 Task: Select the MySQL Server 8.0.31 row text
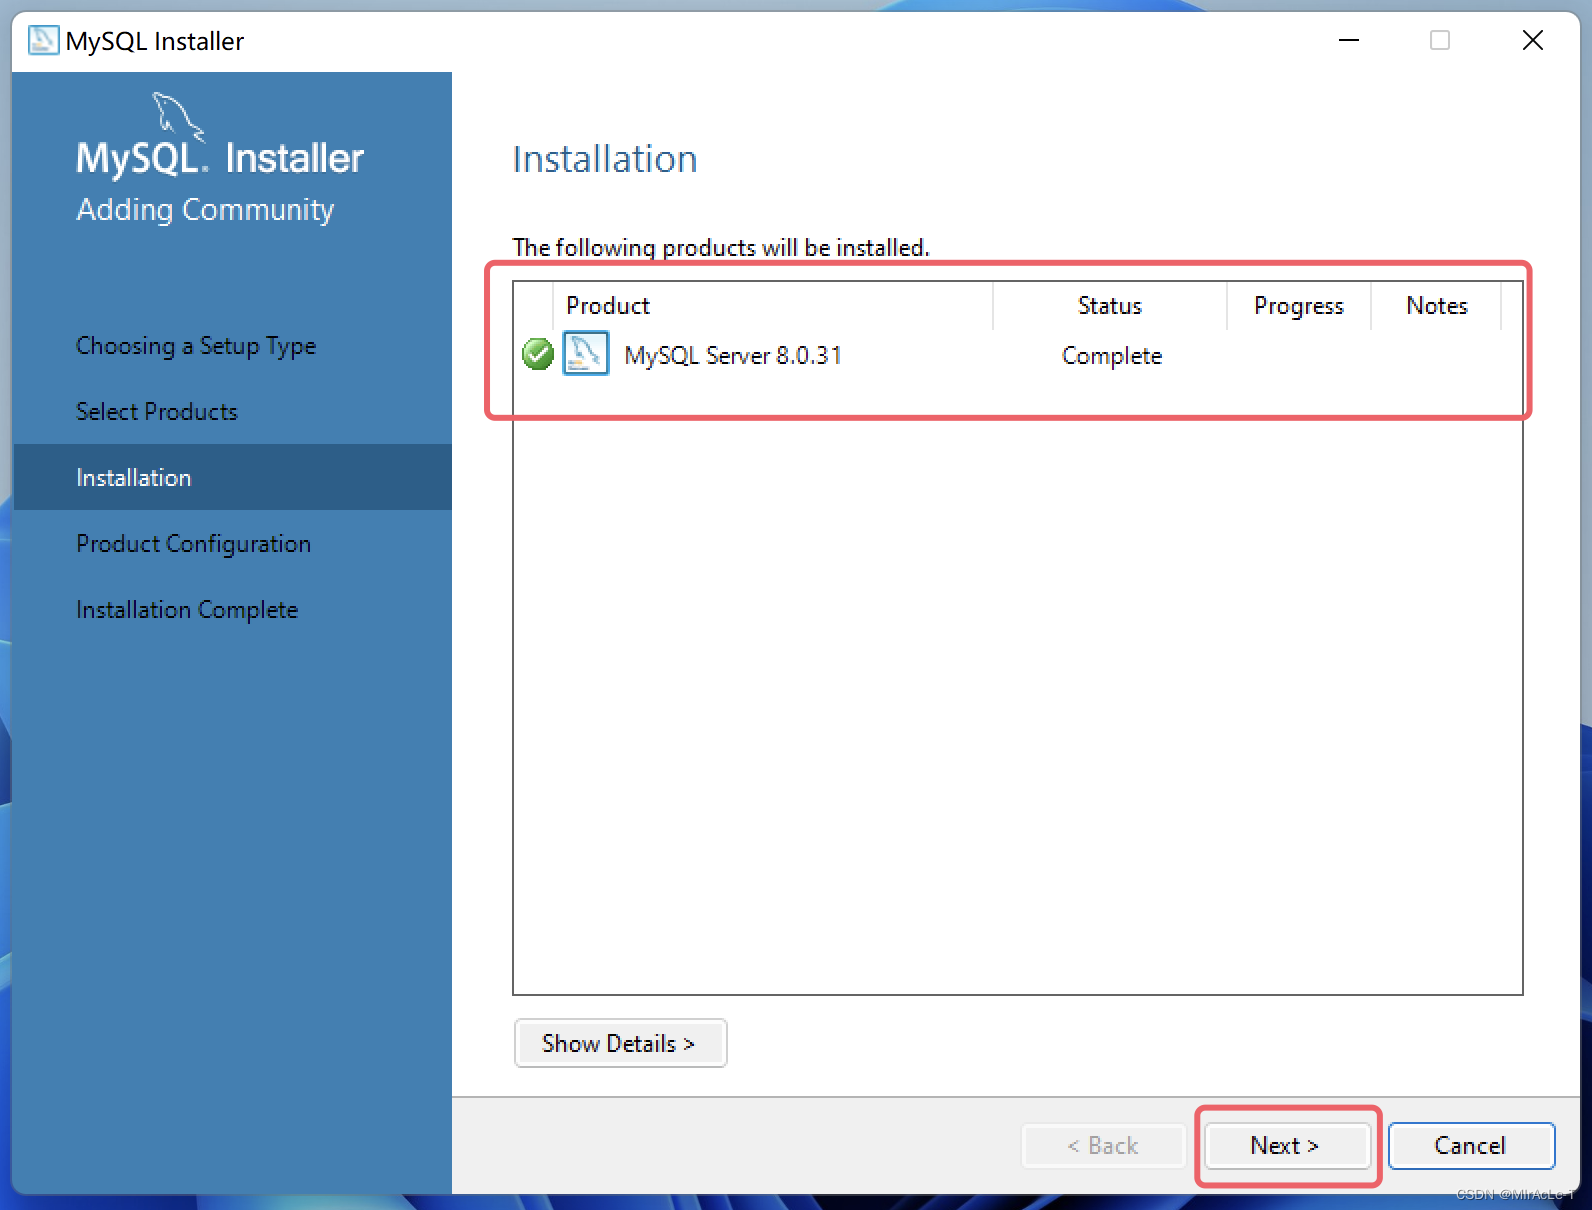[x=733, y=356]
